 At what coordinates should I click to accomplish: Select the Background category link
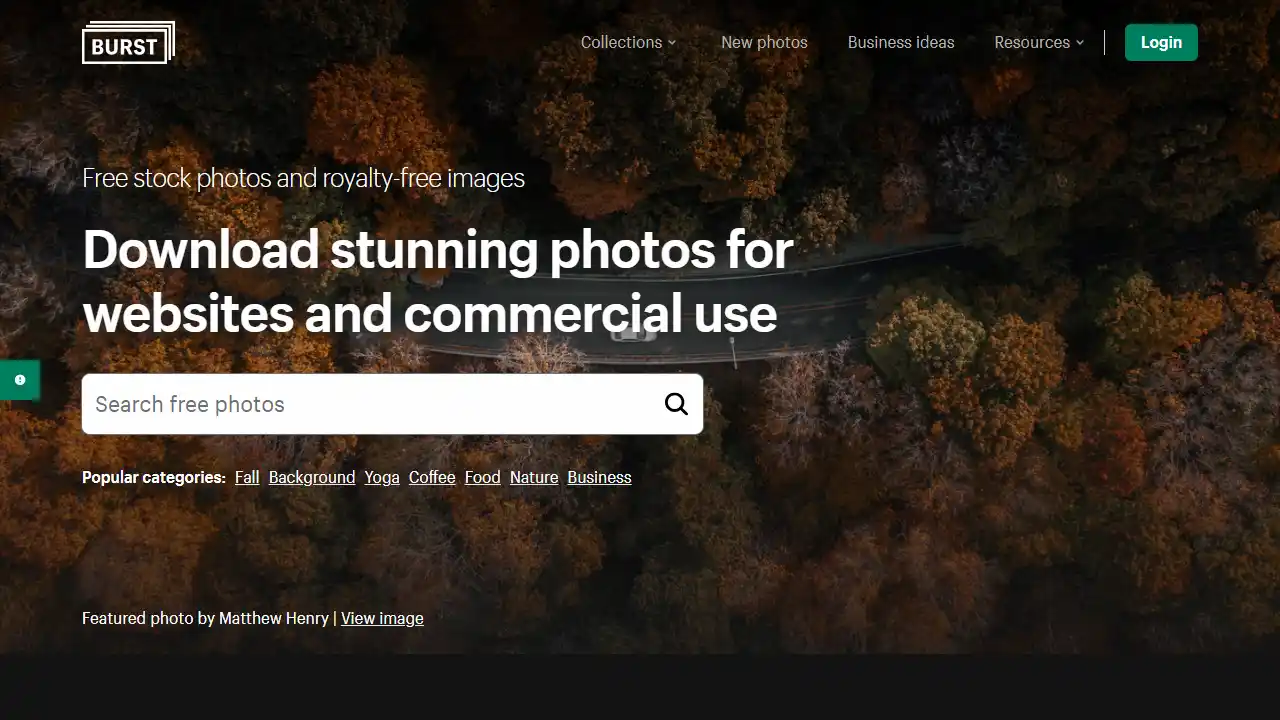(x=312, y=477)
